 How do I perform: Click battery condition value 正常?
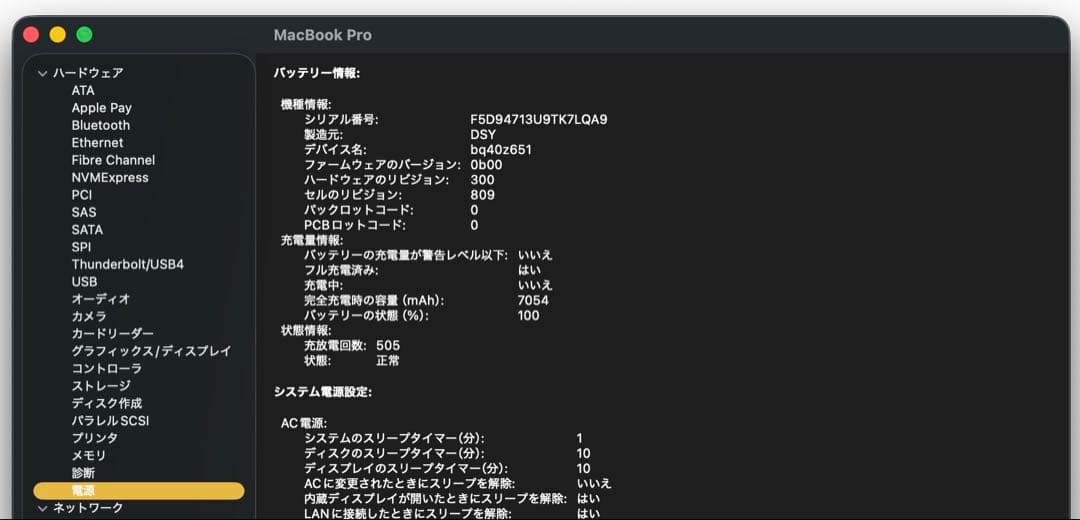point(388,361)
